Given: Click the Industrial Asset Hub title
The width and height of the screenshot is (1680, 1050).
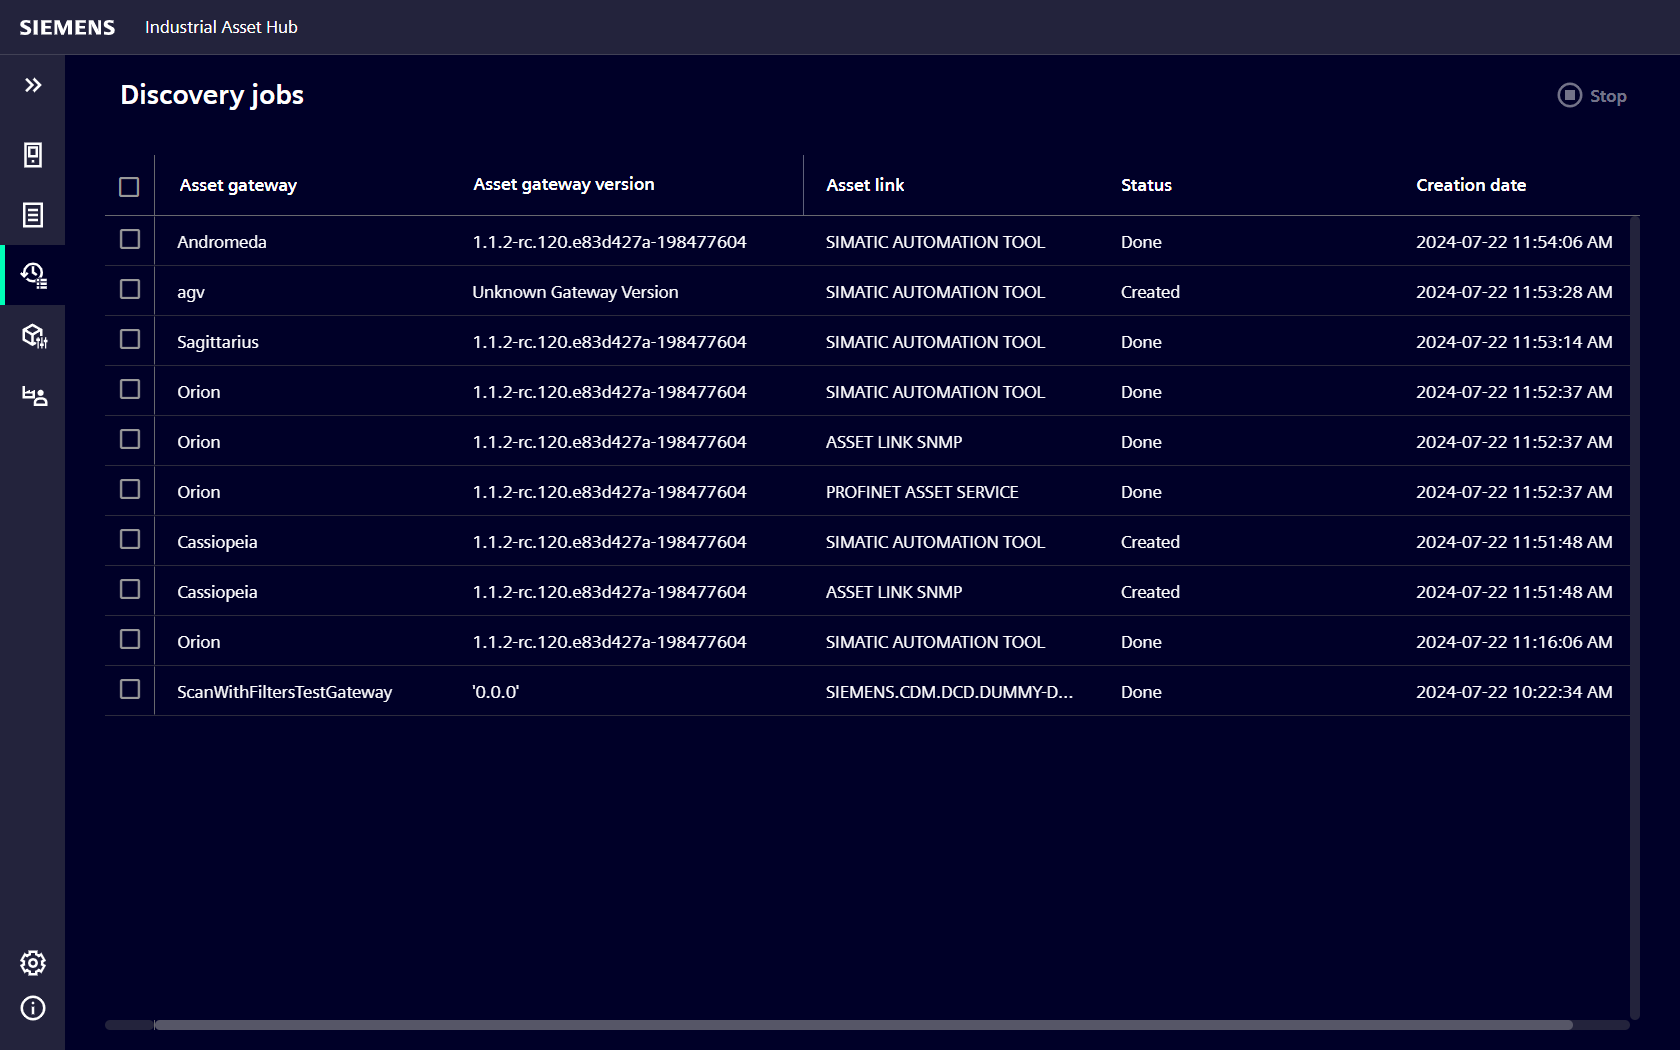Looking at the screenshot, I should click(x=221, y=27).
